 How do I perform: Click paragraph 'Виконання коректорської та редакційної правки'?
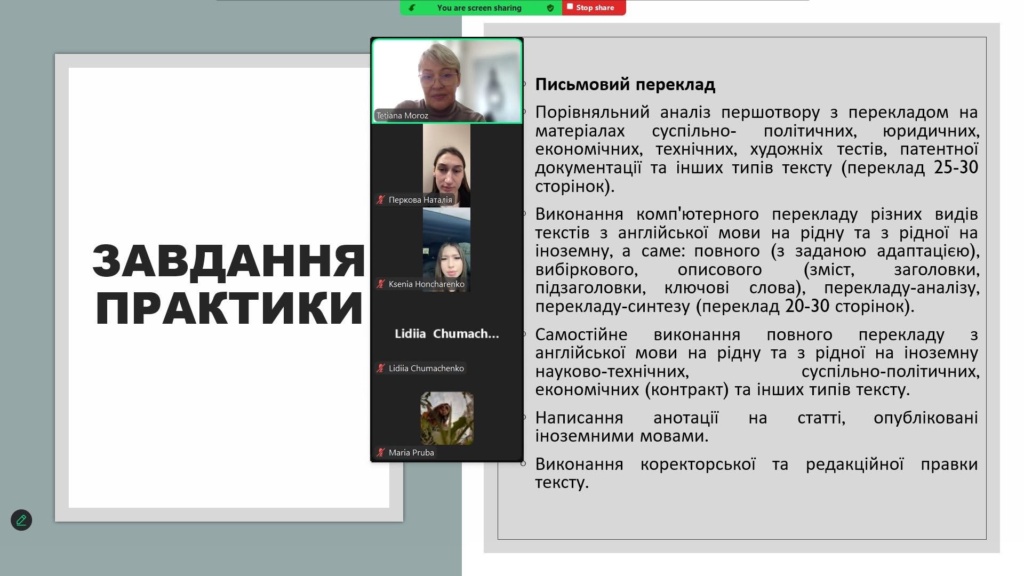click(x=756, y=473)
